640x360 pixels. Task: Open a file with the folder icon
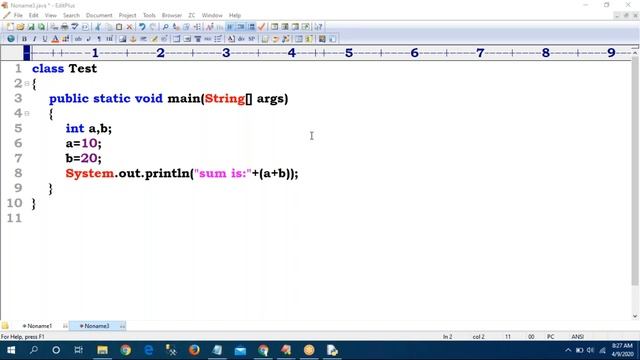coord(20,27)
